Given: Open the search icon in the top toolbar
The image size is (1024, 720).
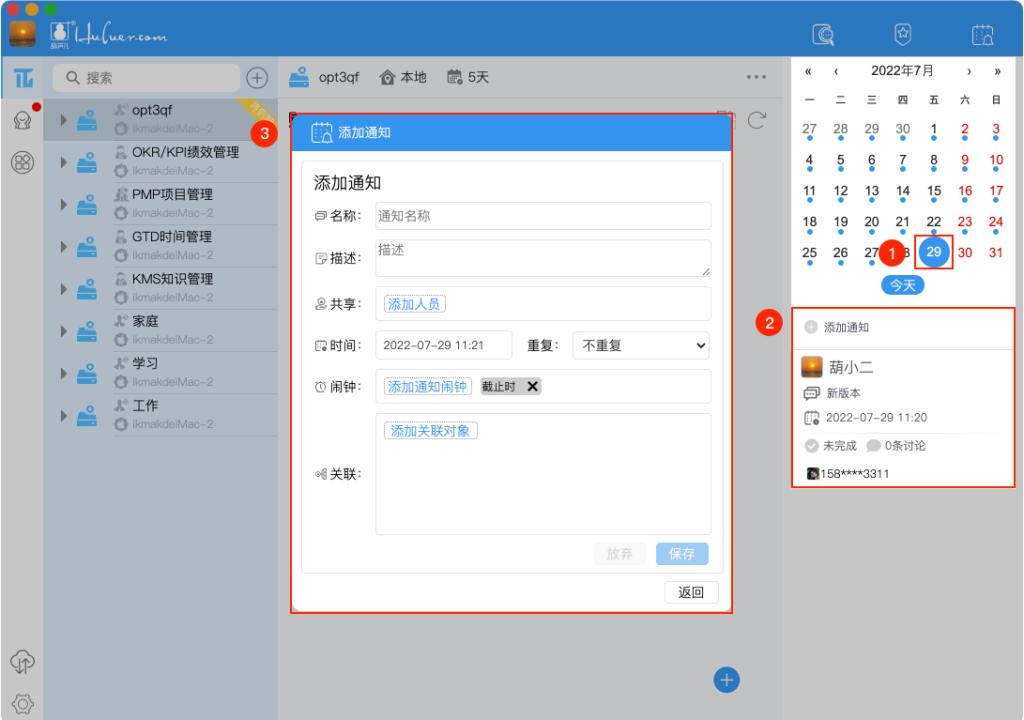Looking at the screenshot, I should tap(823, 33).
